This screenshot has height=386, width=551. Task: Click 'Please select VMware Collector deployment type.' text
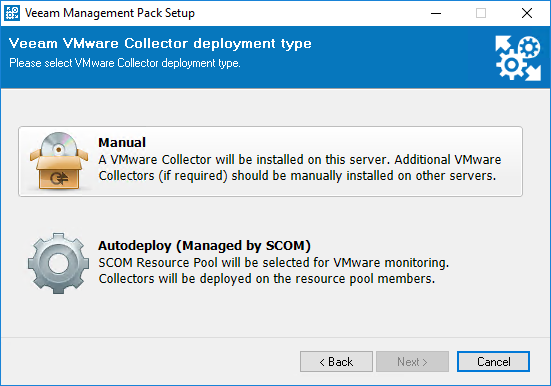coord(125,63)
